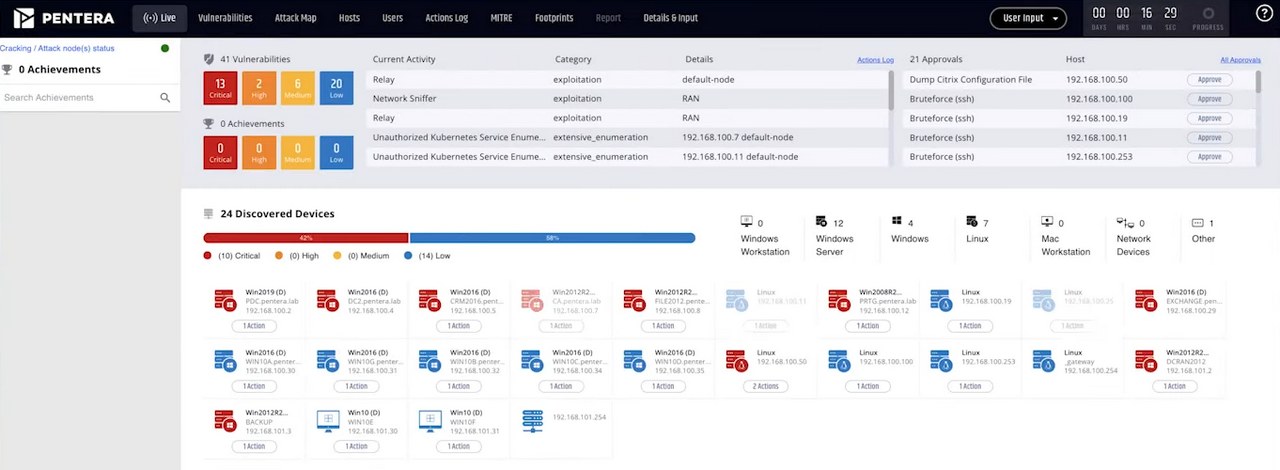Switch to the Vulnerabilities tab
This screenshot has height=470, width=1280.
click(225, 18)
